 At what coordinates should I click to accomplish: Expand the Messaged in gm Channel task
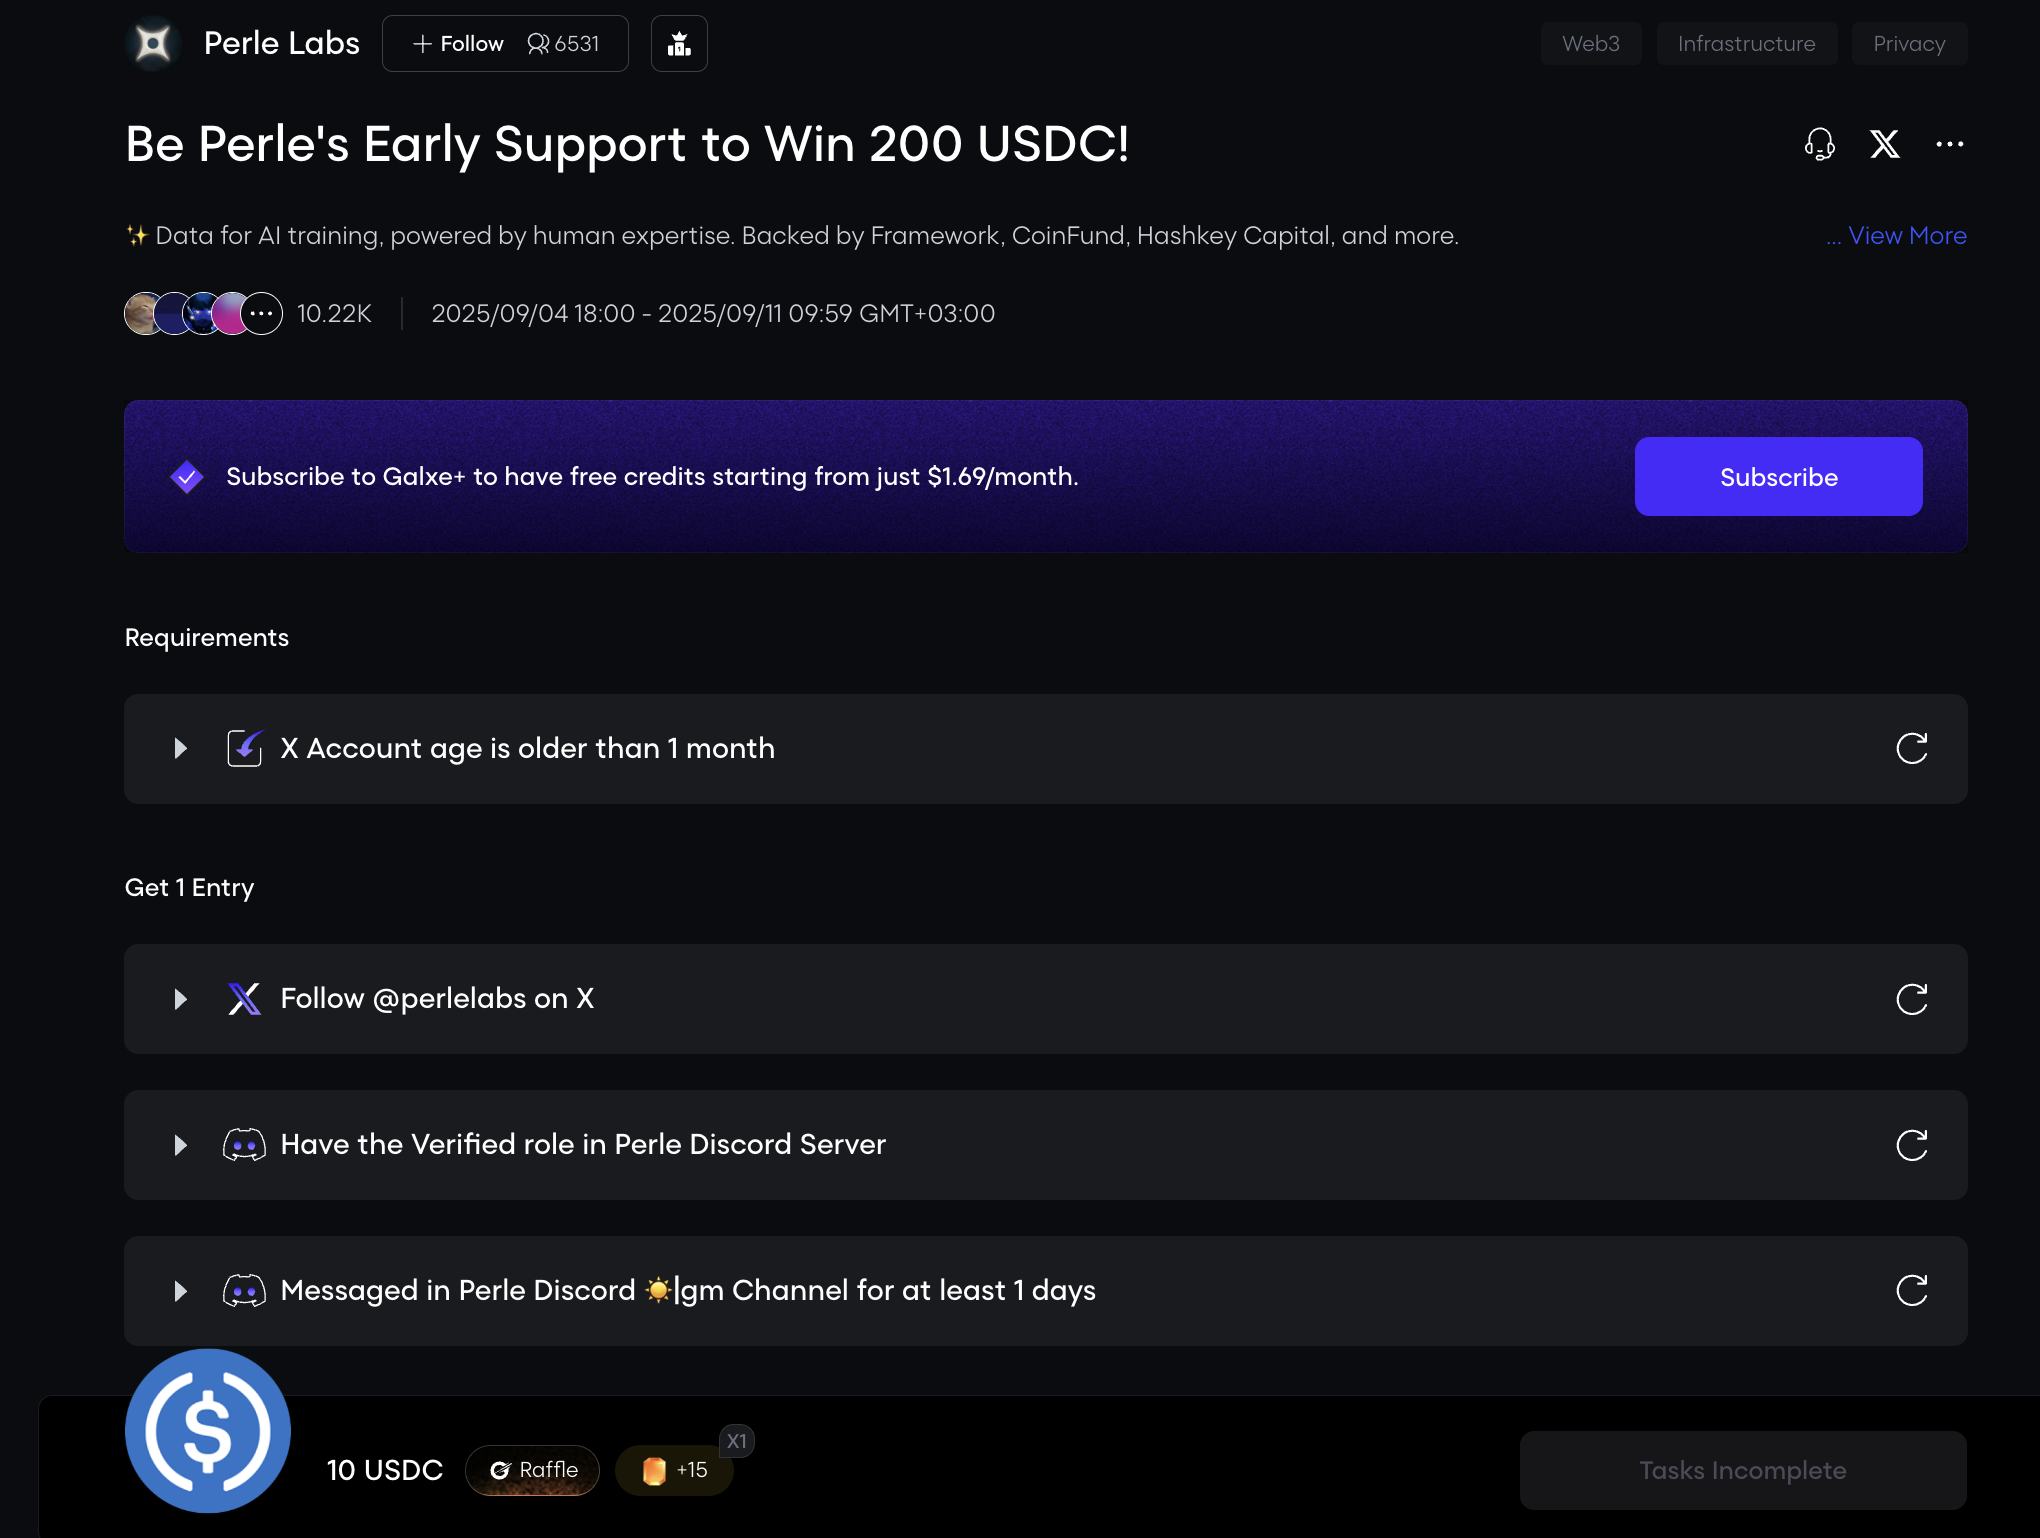click(180, 1290)
